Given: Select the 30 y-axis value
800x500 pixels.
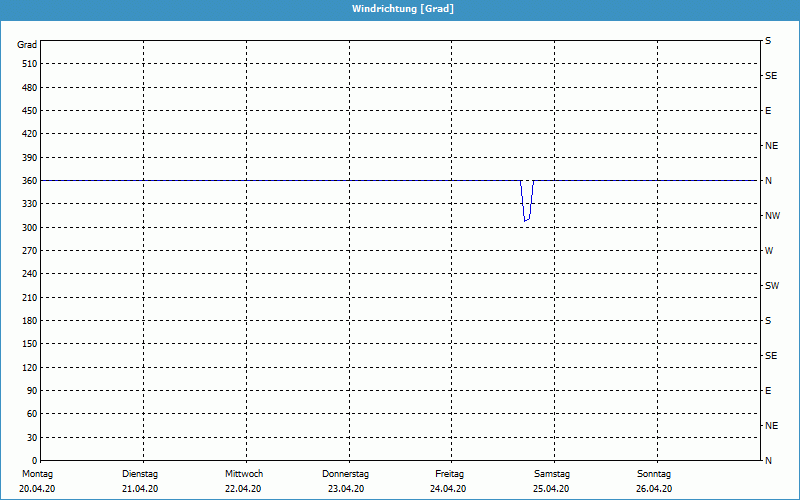Looking at the screenshot, I should [32, 437].
